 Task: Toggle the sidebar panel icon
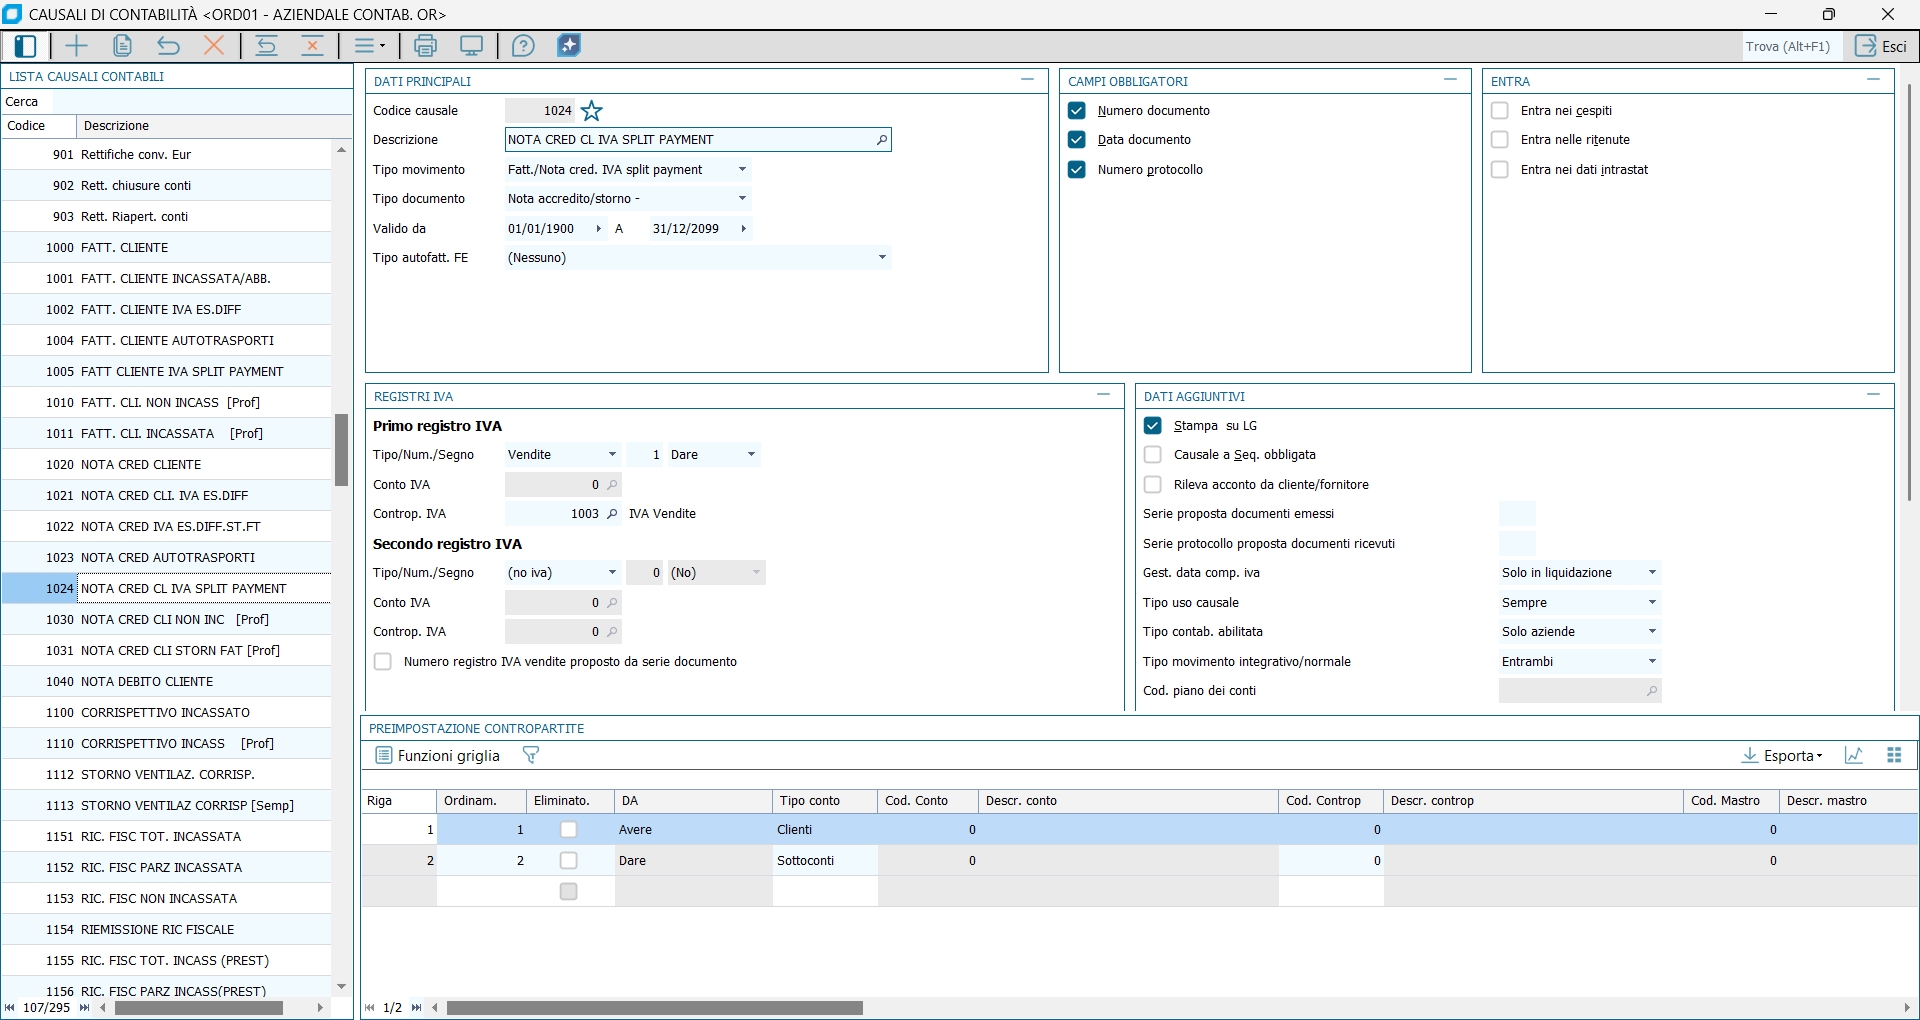(x=26, y=46)
